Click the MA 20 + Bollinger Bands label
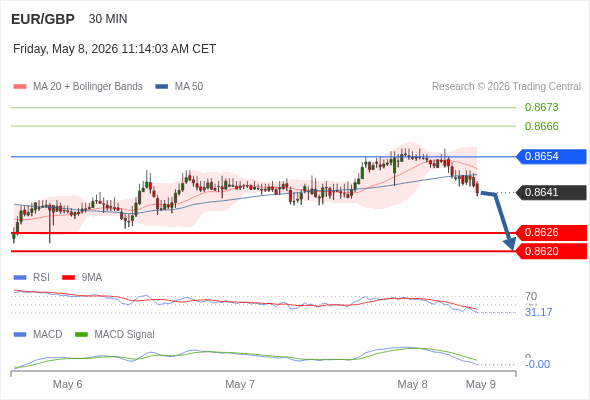The image size is (590, 400). pyautogui.click(x=88, y=87)
